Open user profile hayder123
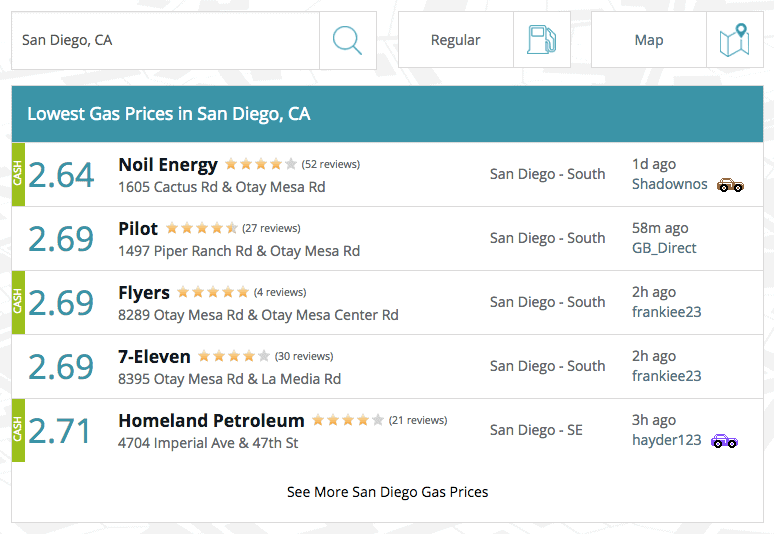The image size is (774, 534). click(666, 440)
